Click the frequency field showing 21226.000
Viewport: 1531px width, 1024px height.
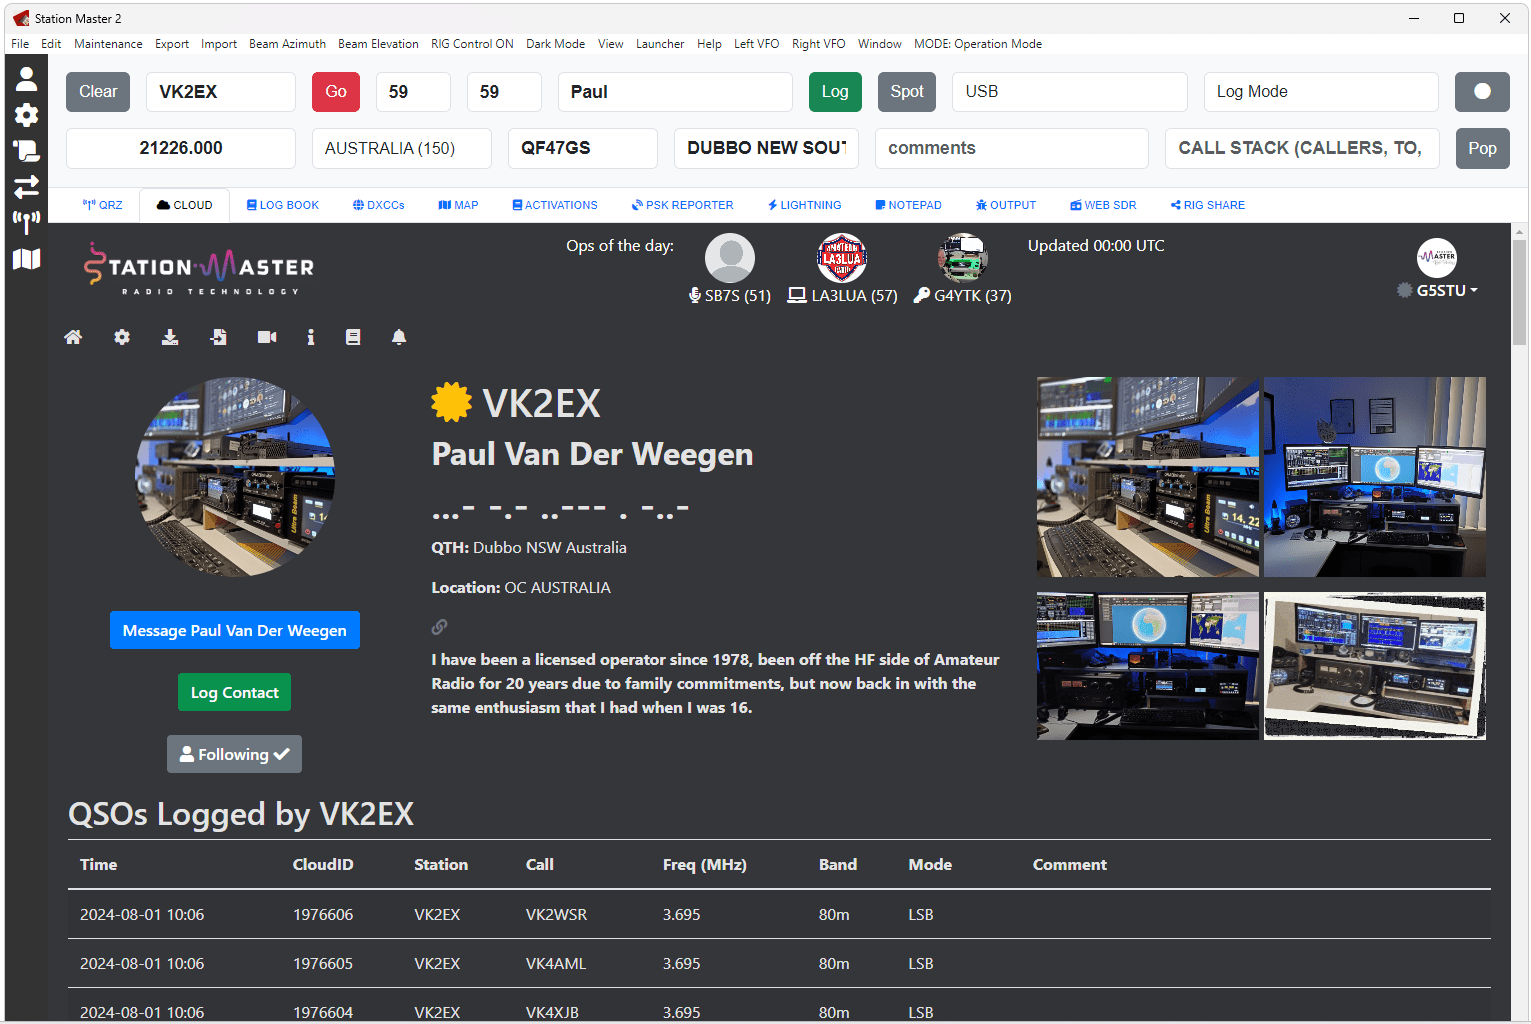tap(181, 148)
